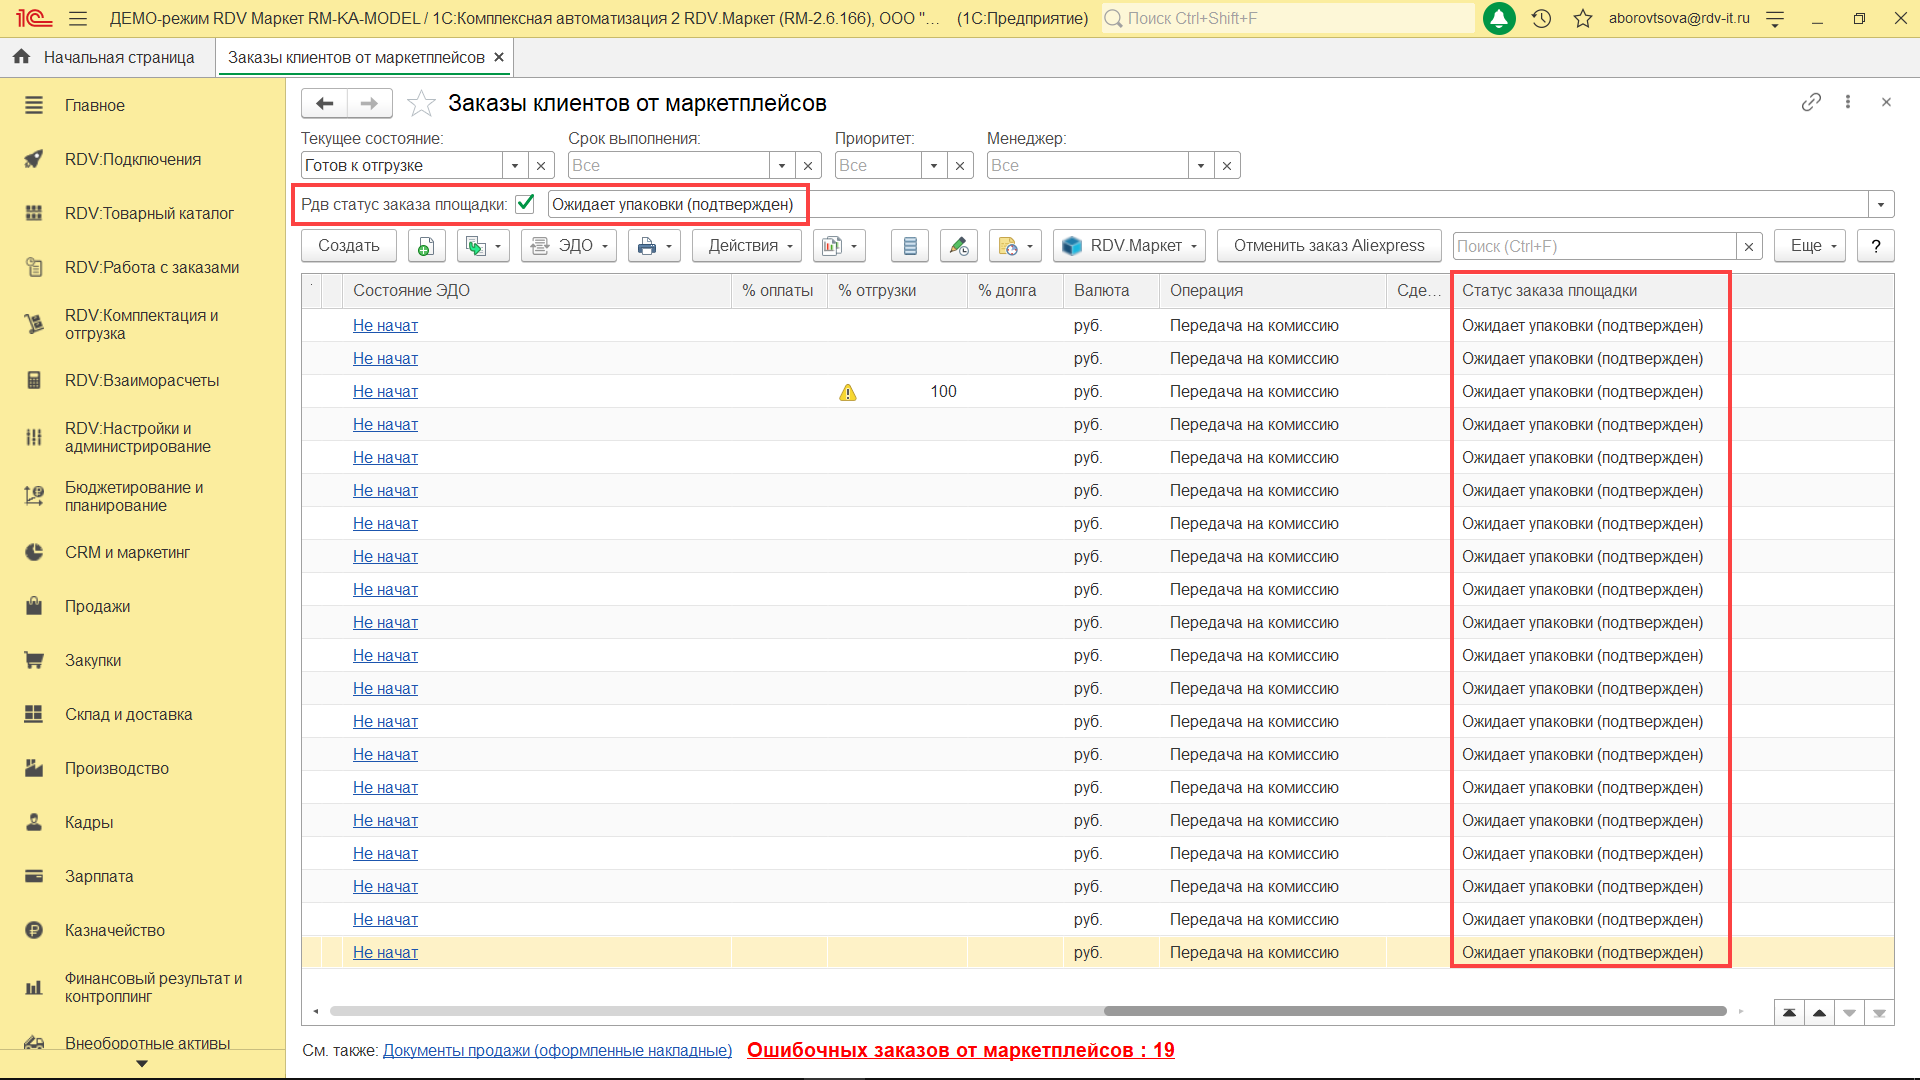Click the copy document icon next to Создать

426,246
